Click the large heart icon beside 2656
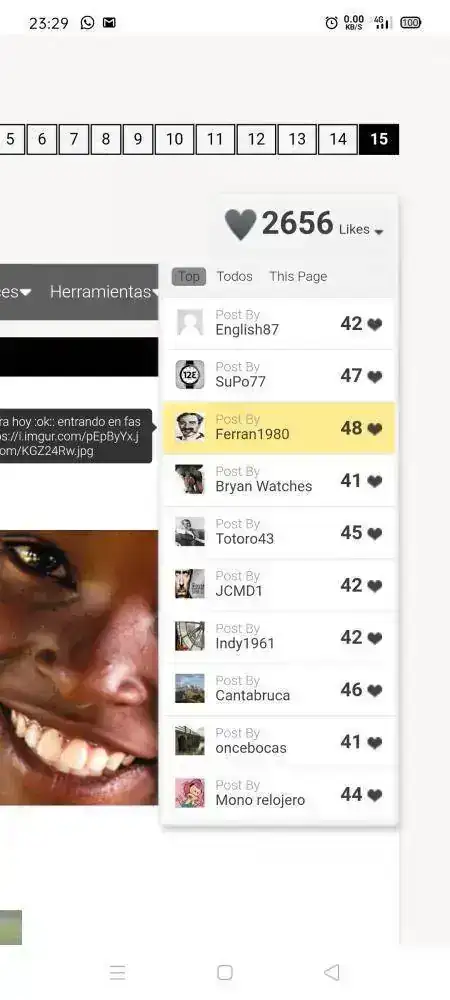450x1000 pixels. point(240,224)
